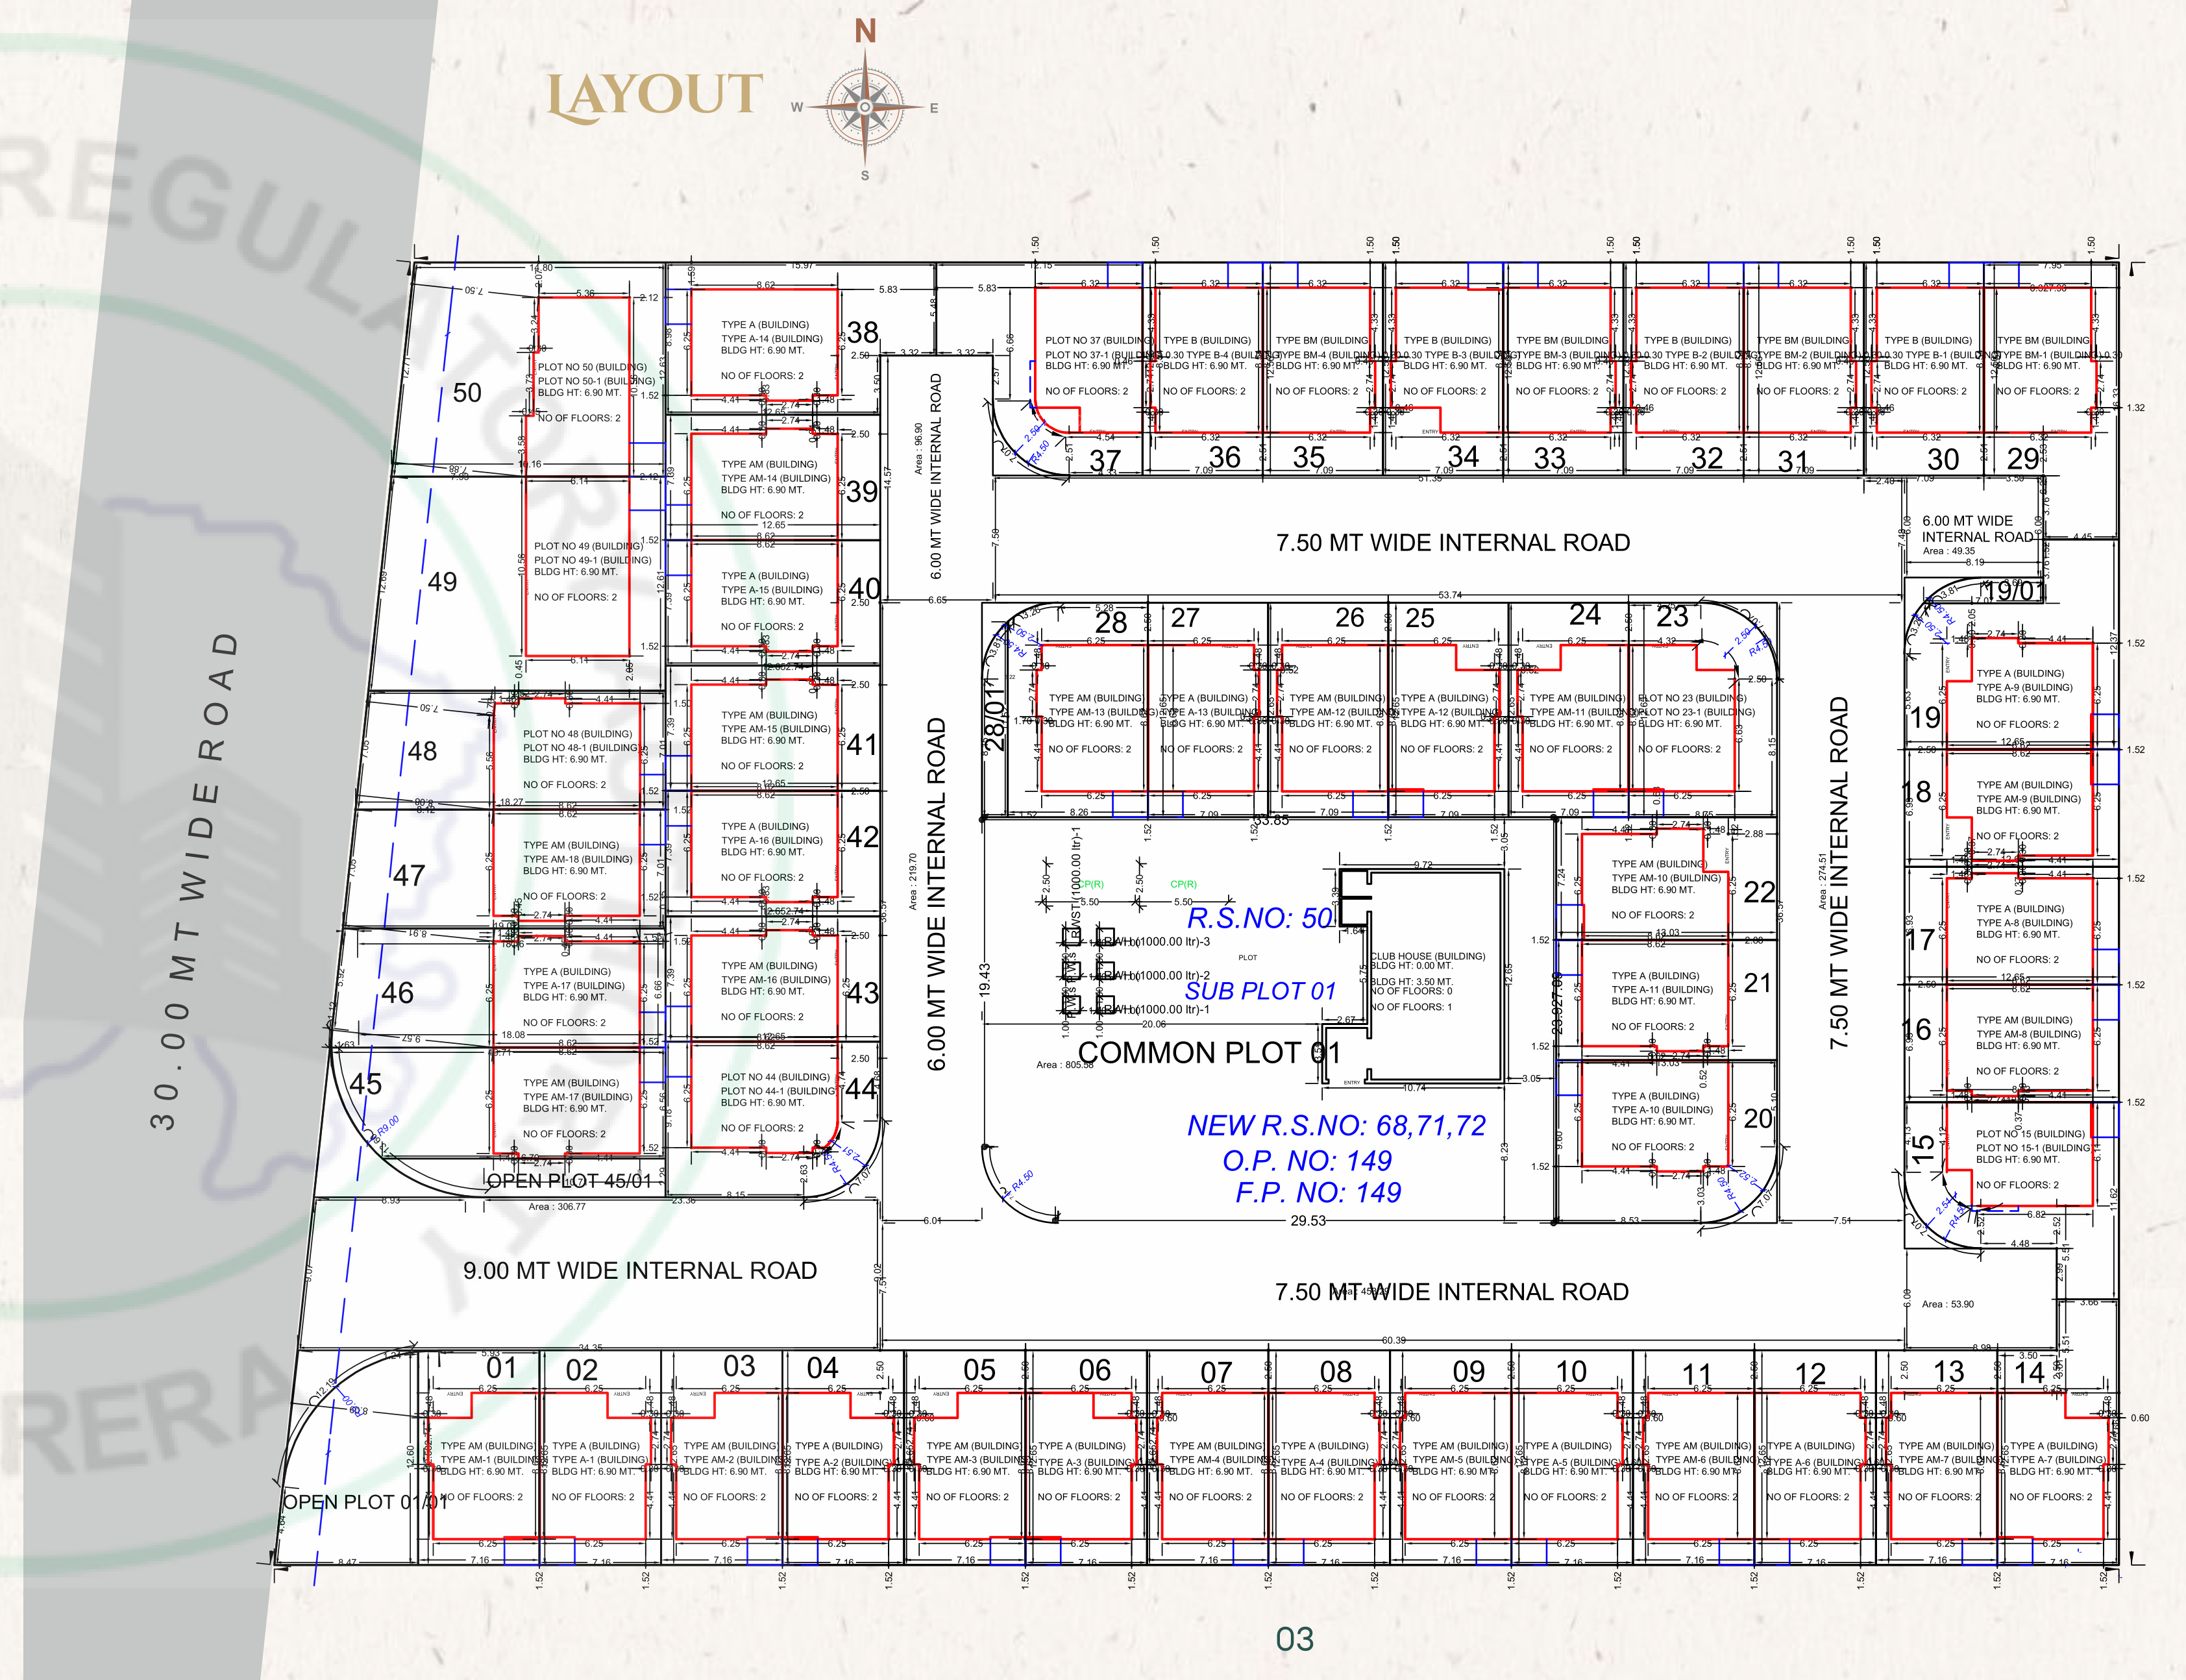Click the Area : 49.35 text
Screen dimensions: 2186x1680
click(x=1949, y=551)
